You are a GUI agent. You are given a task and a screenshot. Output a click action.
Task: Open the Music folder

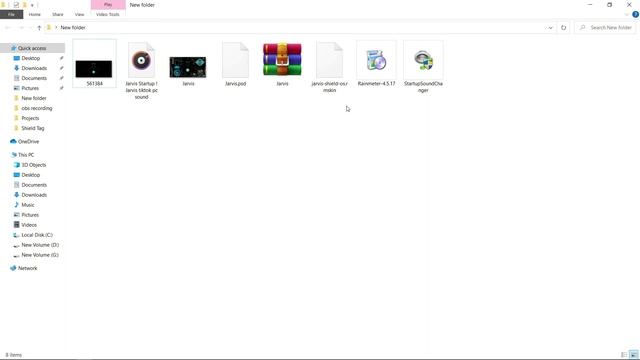point(28,205)
